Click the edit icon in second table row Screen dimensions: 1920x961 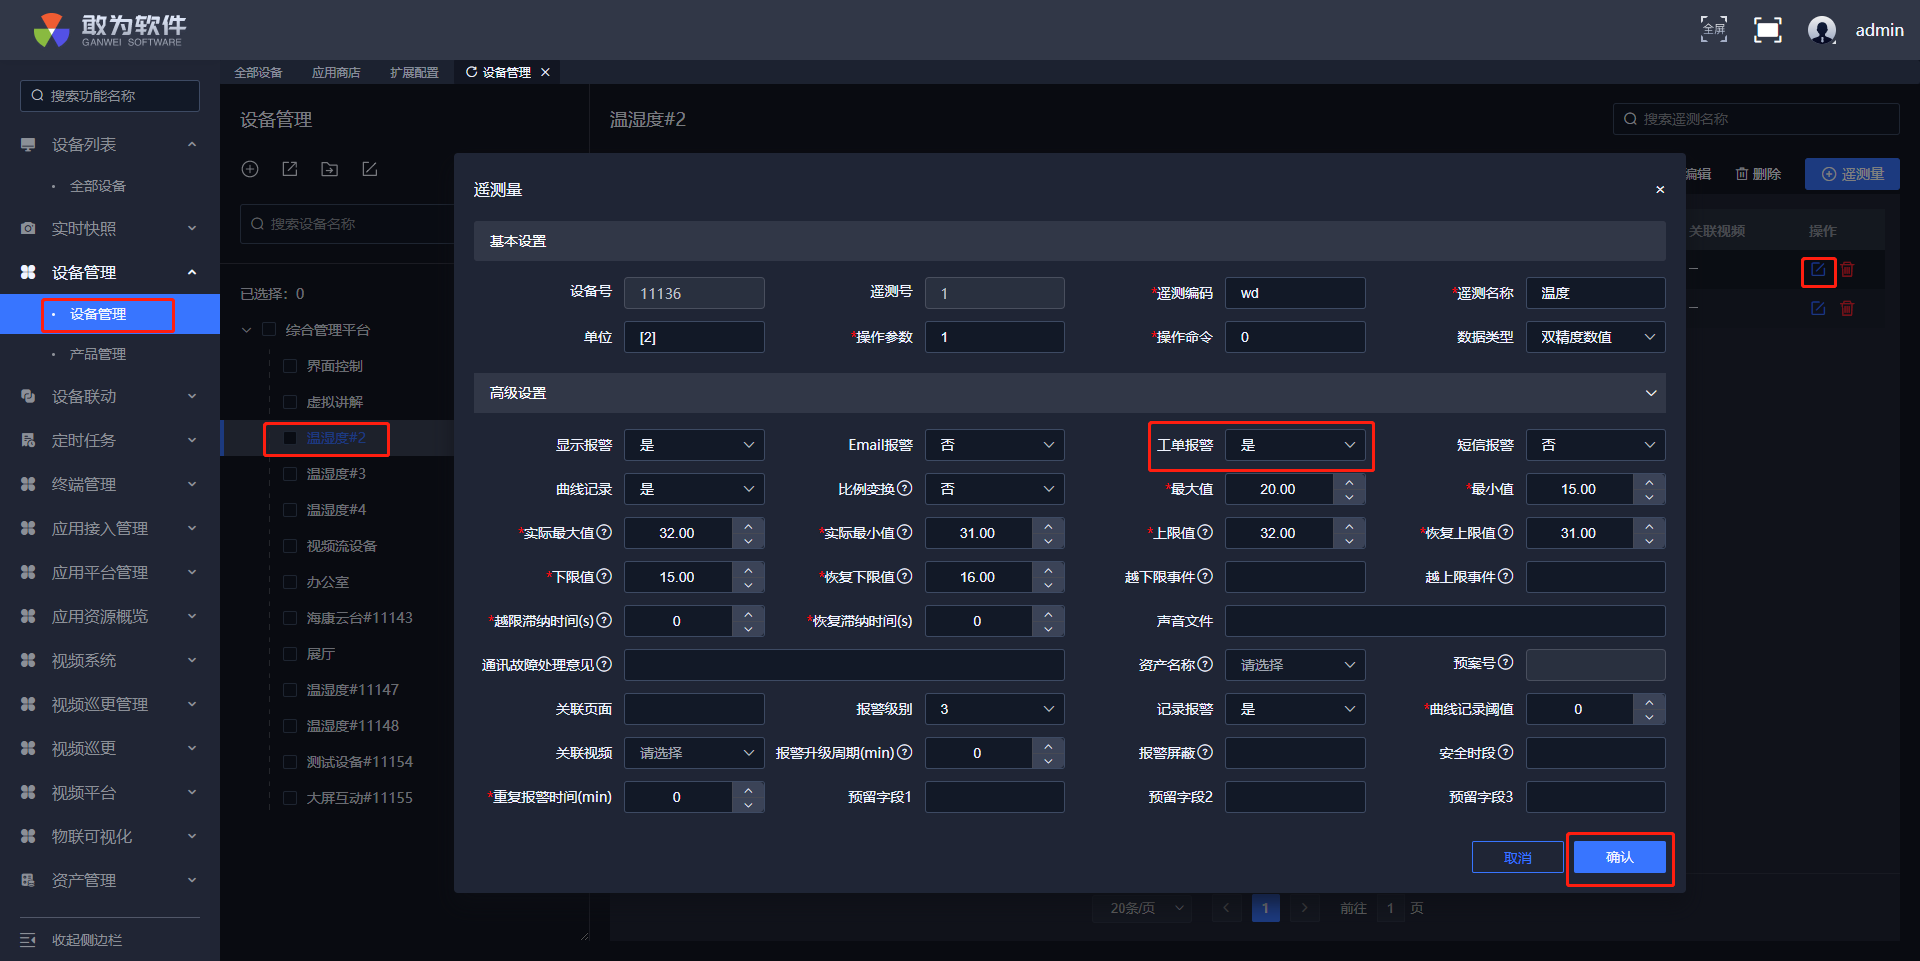tap(1817, 309)
